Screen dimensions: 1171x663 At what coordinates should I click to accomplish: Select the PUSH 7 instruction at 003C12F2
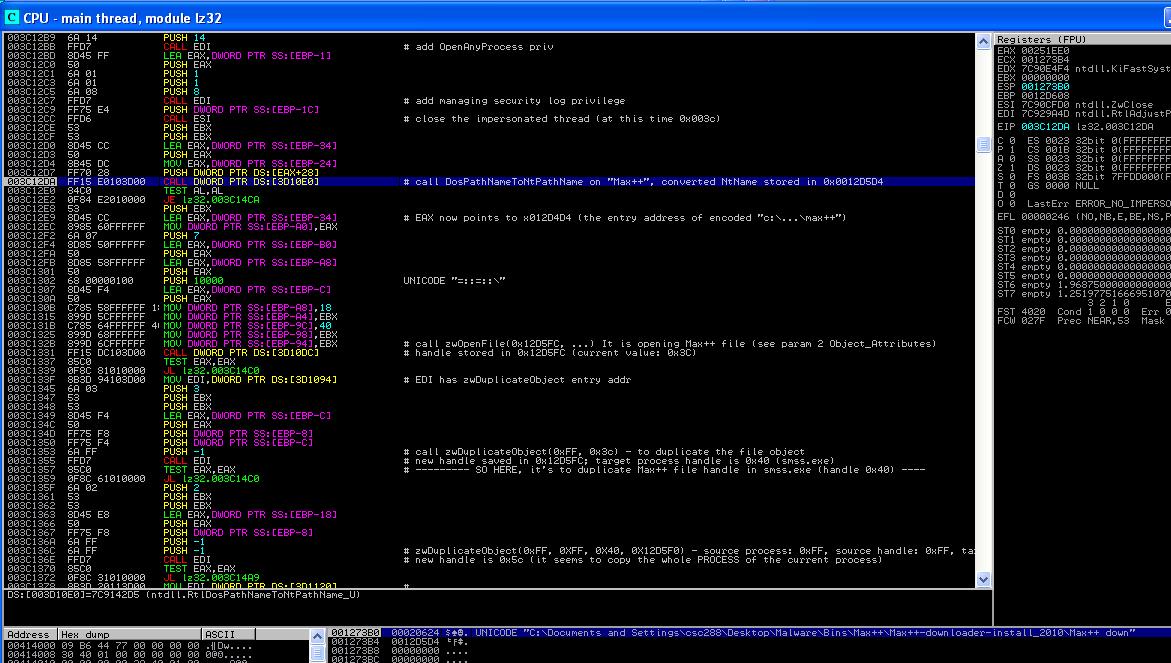click(x=181, y=236)
